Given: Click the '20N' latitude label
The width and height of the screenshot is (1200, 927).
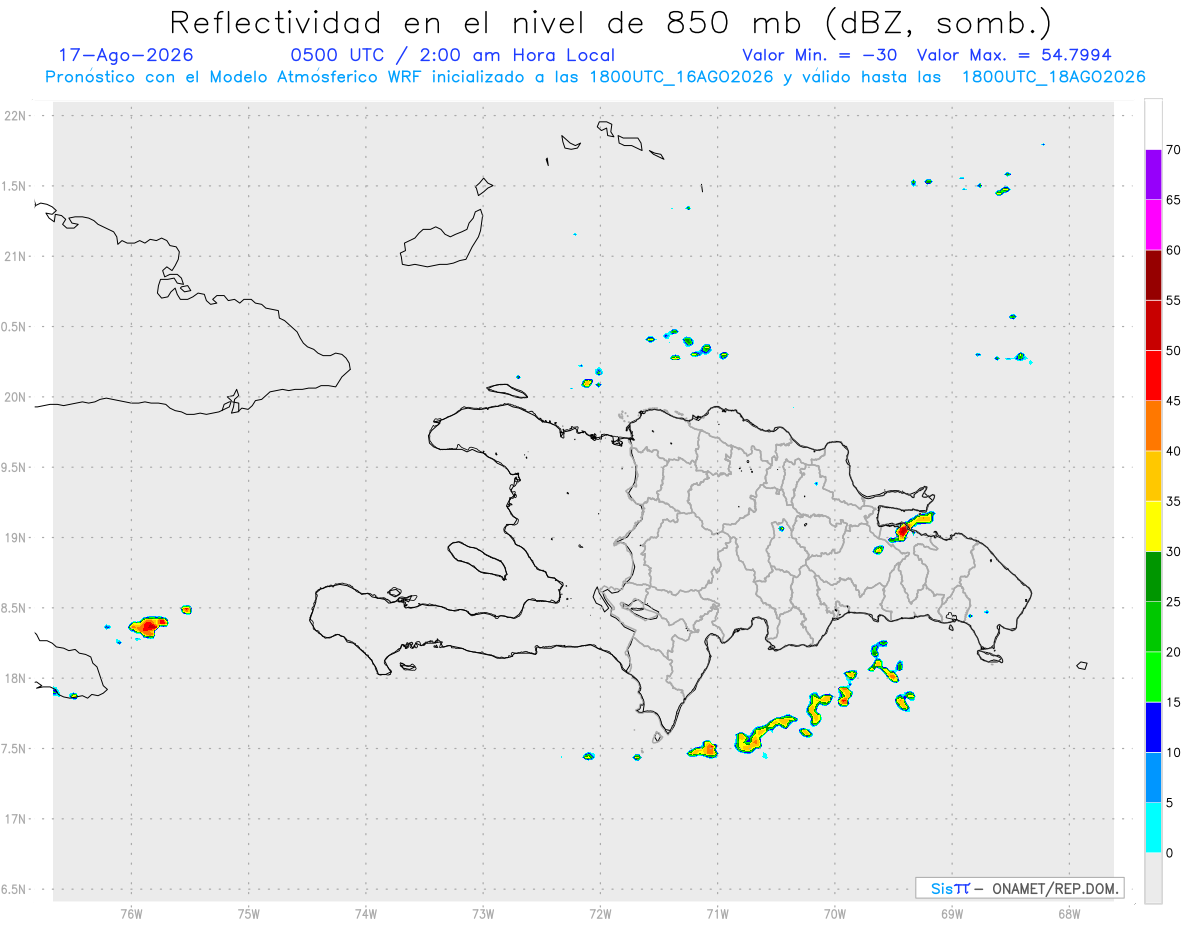Looking at the screenshot, I should (x=17, y=397).
